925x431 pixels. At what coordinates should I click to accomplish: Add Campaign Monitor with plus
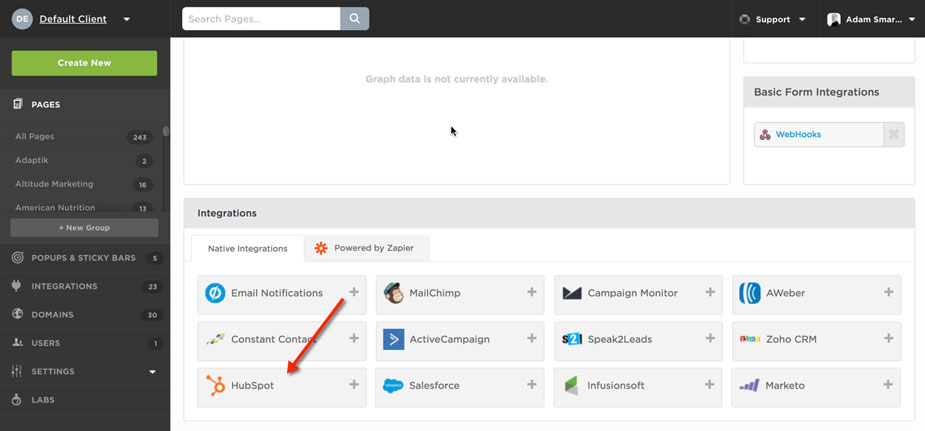[x=710, y=292]
